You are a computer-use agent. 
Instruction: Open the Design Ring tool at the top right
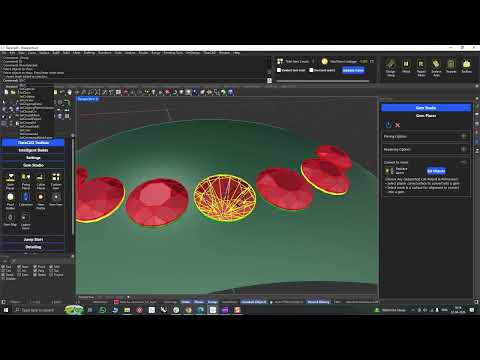point(391,68)
